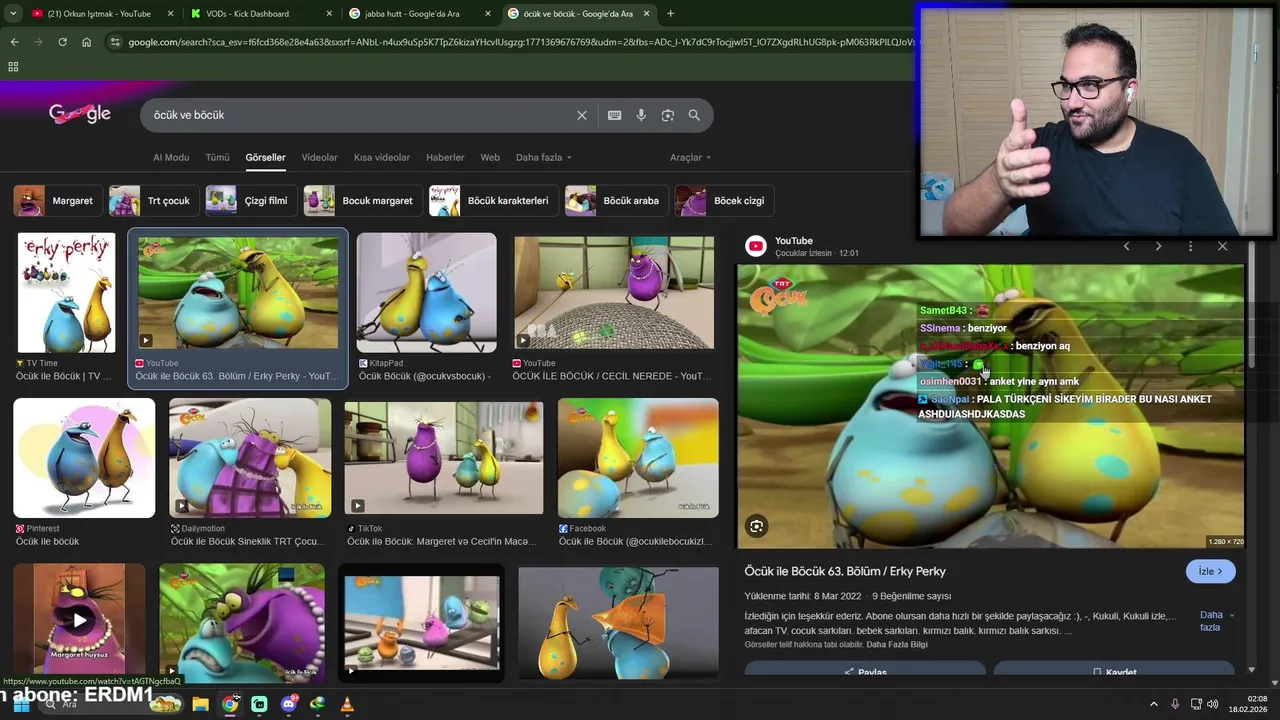
Task: Go back using browser back arrow
Action: point(14,42)
